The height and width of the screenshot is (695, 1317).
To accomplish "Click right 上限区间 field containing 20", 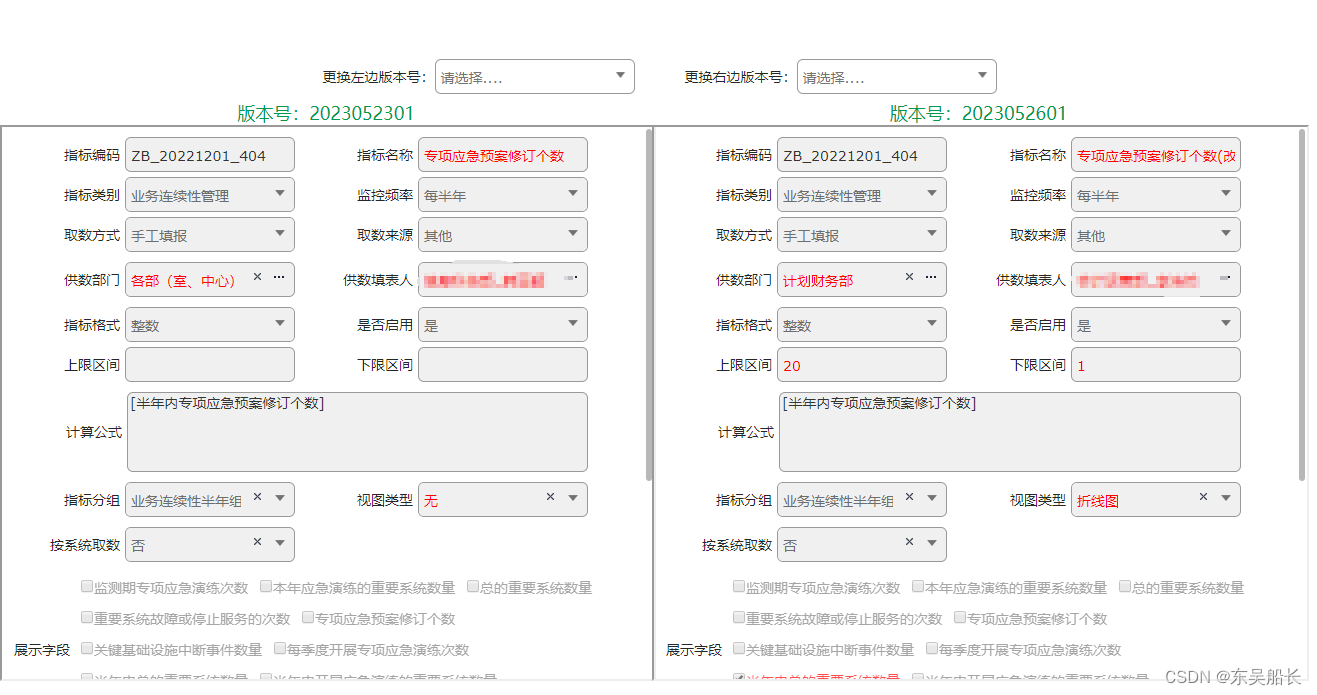I will 861,364.
